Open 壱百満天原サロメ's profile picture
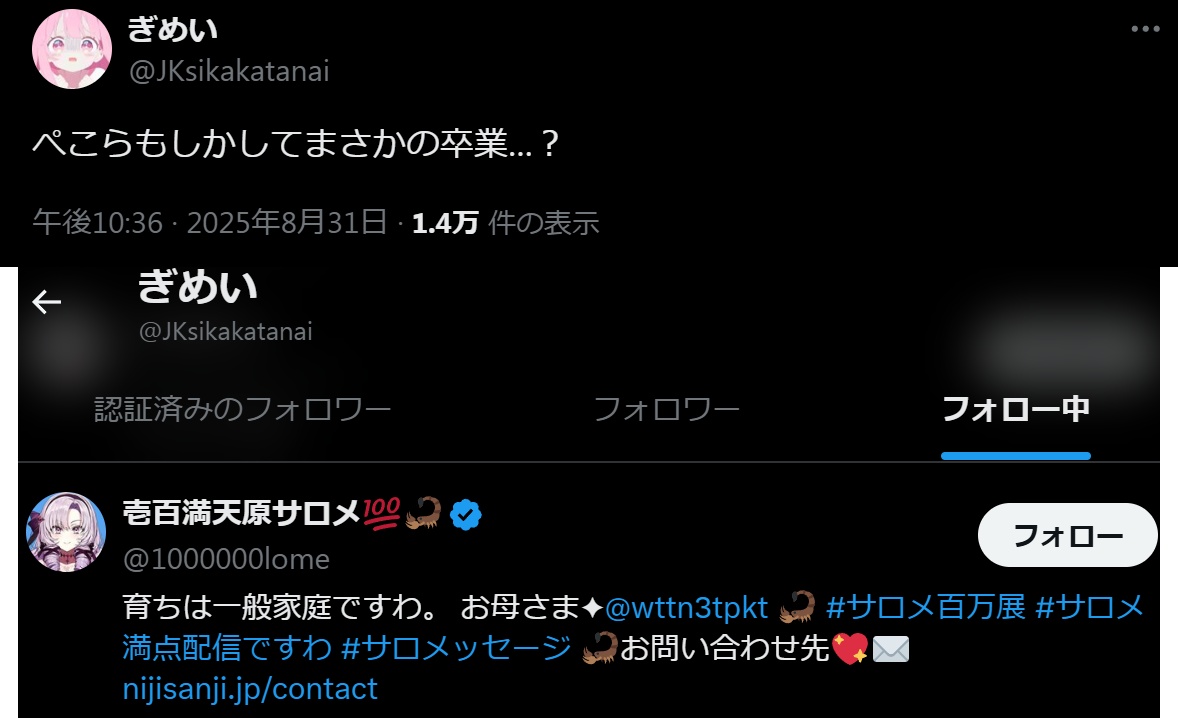The image size is (1178, 718). 66,532
